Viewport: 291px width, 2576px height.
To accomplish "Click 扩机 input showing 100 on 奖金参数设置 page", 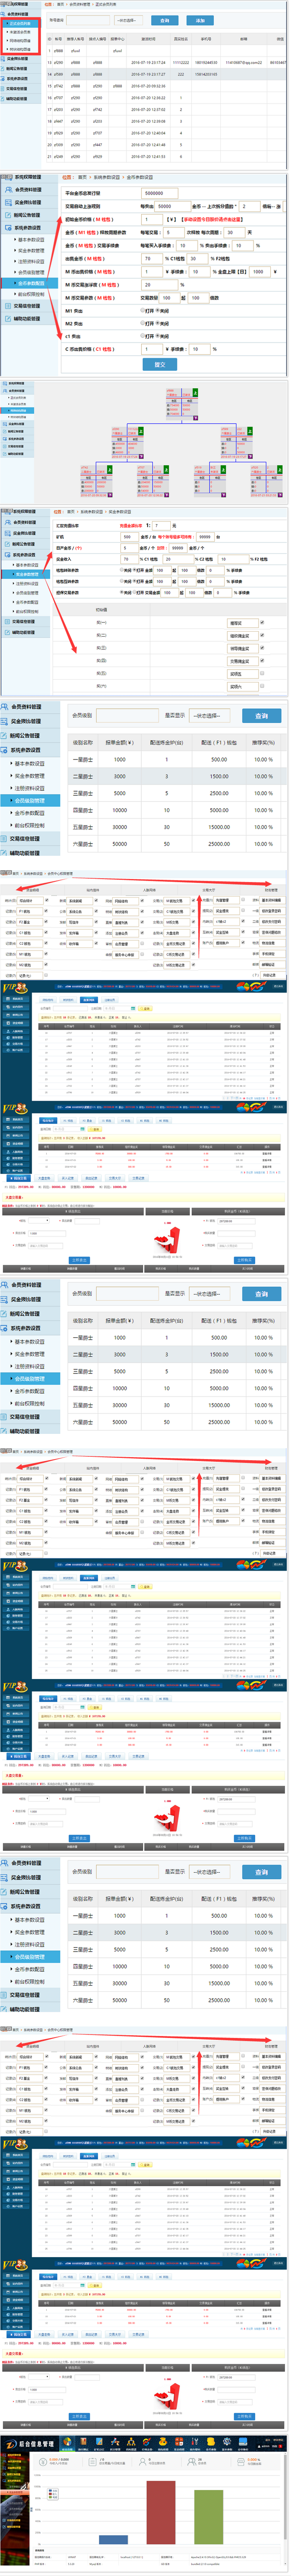I will point(130,536).
